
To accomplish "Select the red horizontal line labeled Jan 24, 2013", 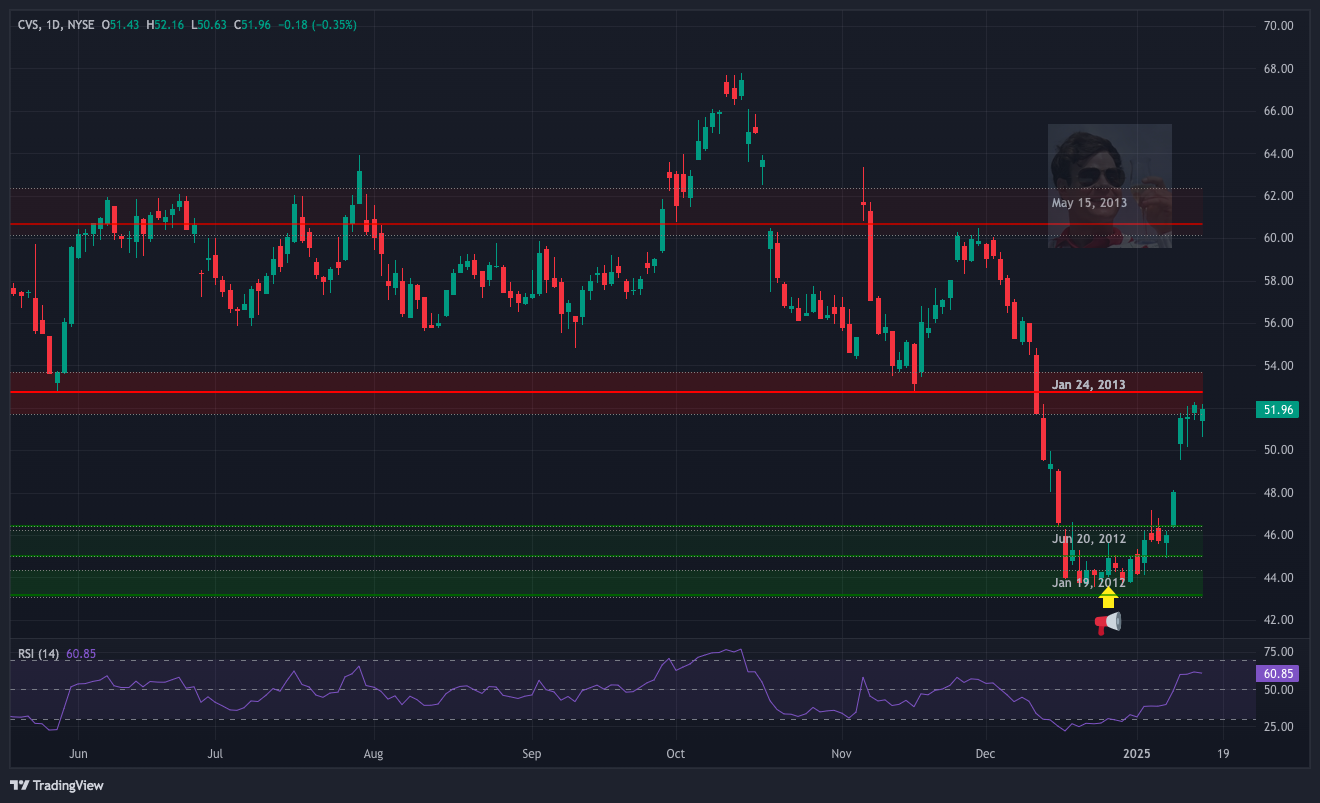I will pyautogui.click(x=606, y=392).
